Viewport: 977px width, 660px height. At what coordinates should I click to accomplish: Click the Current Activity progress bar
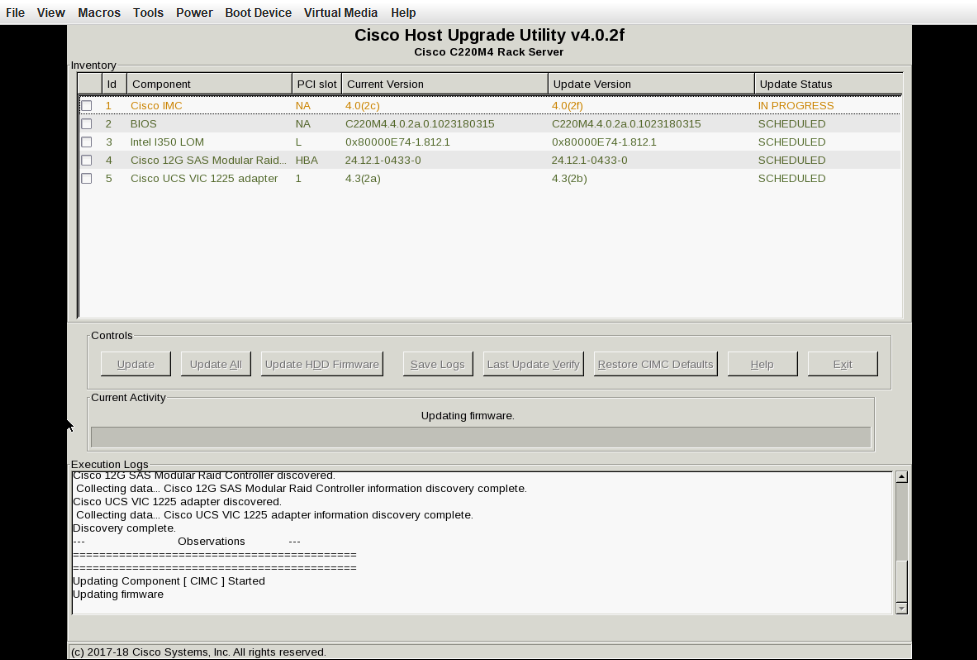click(x=480, y=437)
